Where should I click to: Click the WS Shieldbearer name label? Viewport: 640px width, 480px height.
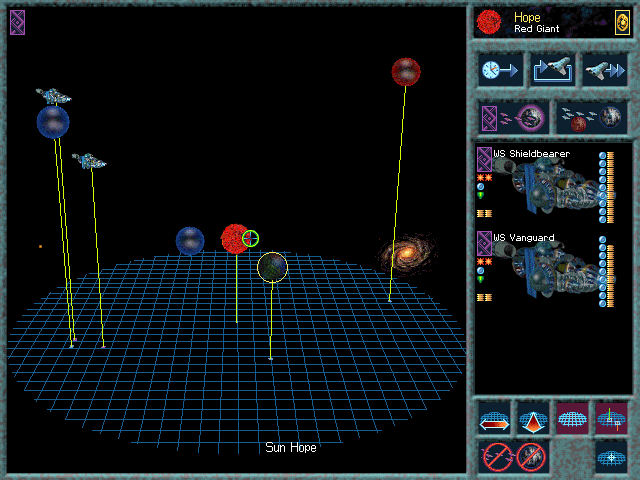pyautogui.click(x=531, y=154)
